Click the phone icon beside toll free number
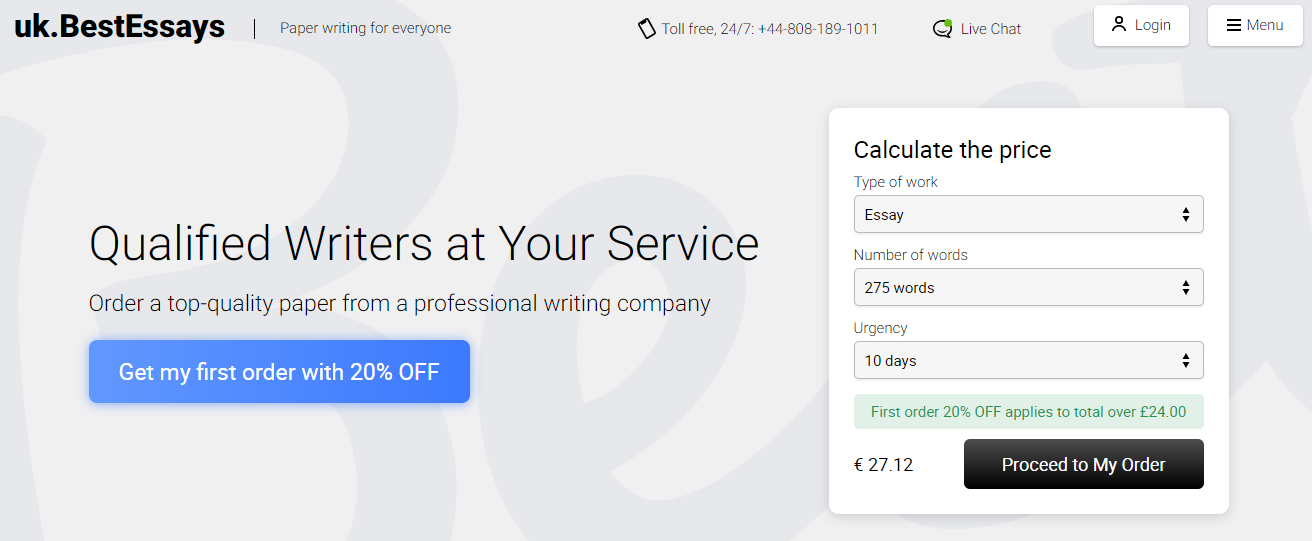 pos(647,29)
